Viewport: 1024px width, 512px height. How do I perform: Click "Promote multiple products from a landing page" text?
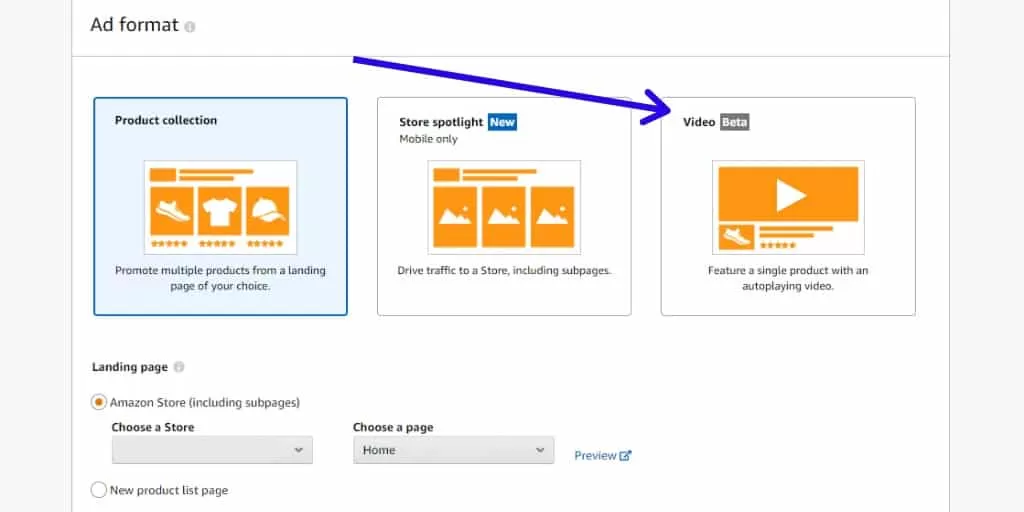tap(220, 278)
